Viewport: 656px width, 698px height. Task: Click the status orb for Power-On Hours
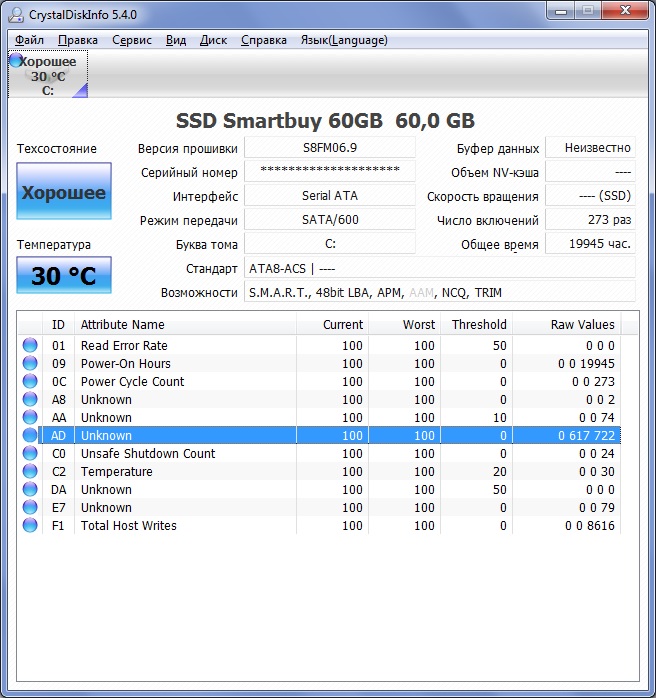(30, 363)
